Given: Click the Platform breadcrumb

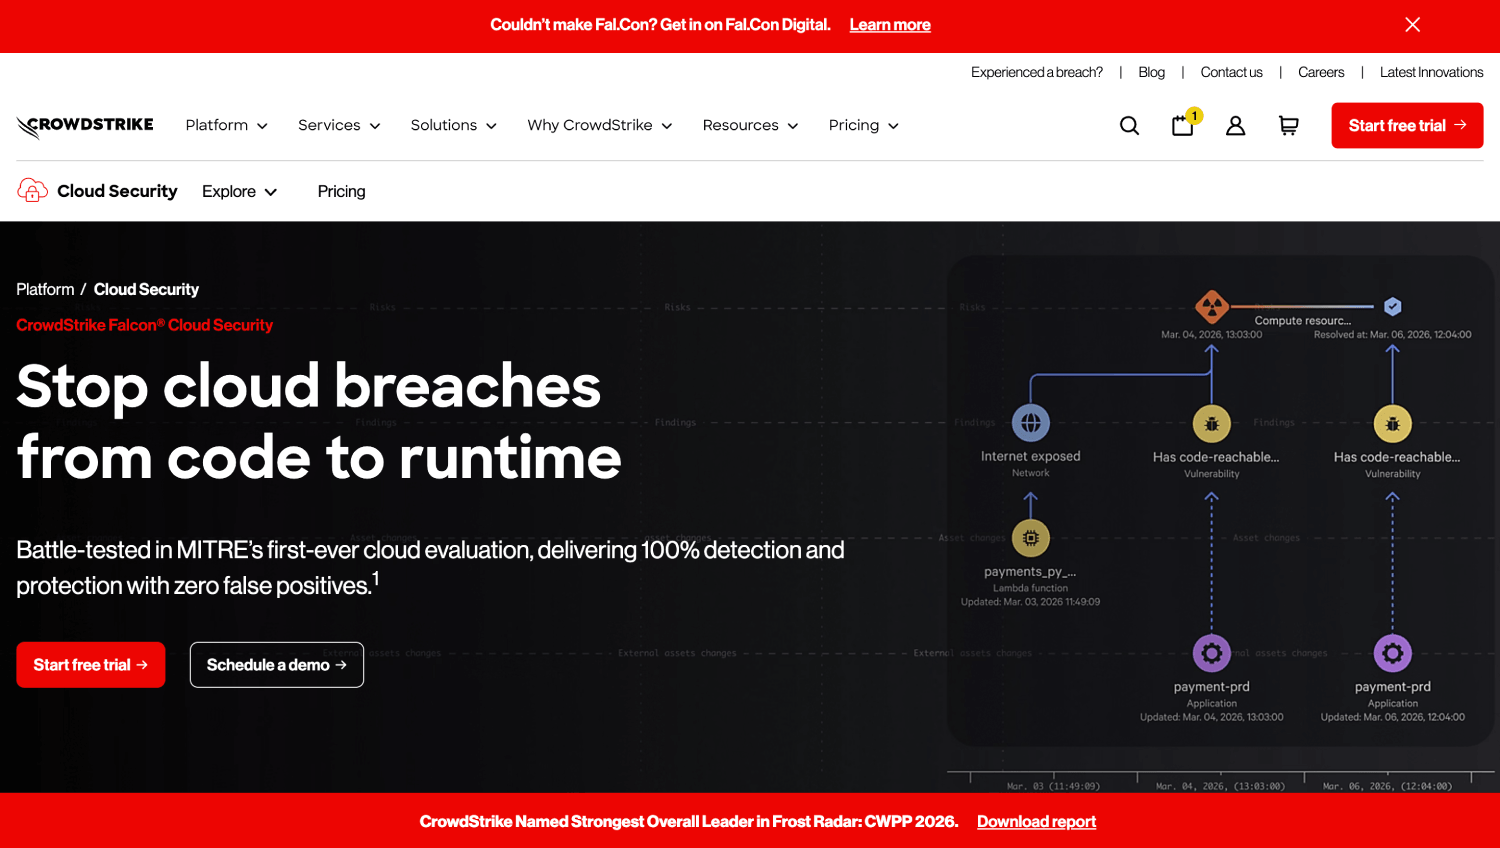Looking at the screenshot, I should [45, 289].
